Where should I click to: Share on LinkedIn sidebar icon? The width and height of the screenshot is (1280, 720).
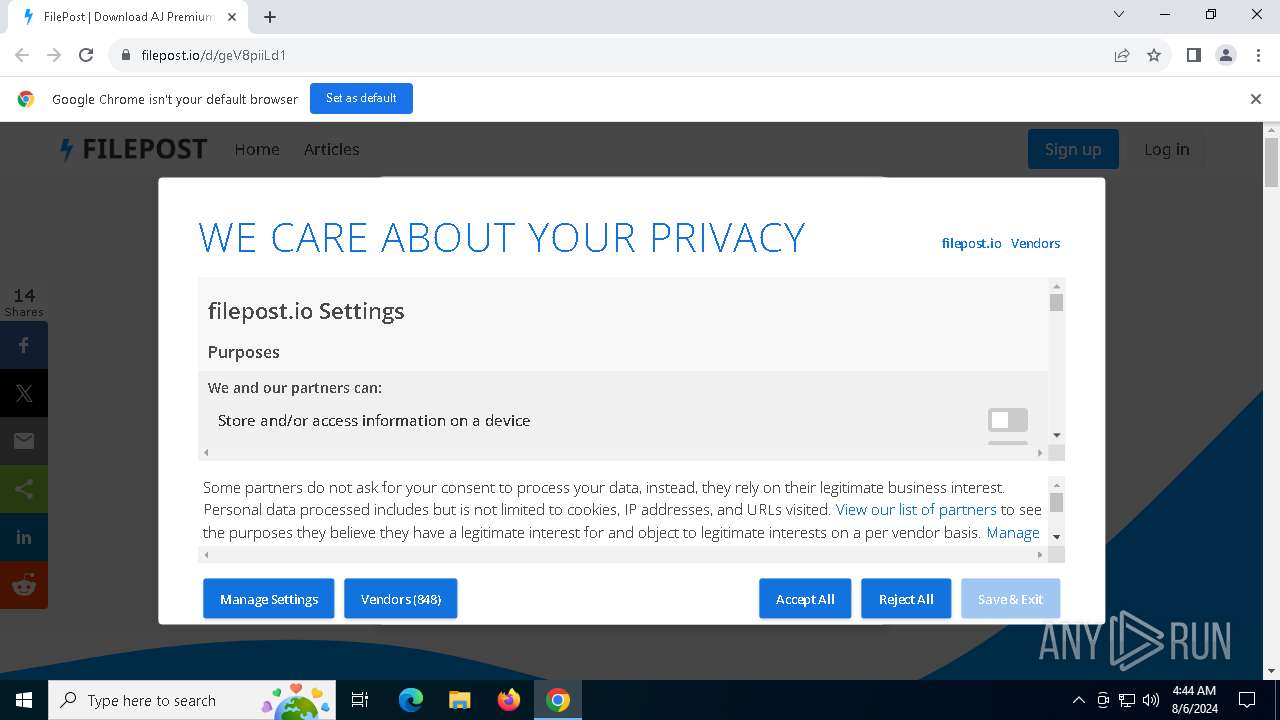24,537
